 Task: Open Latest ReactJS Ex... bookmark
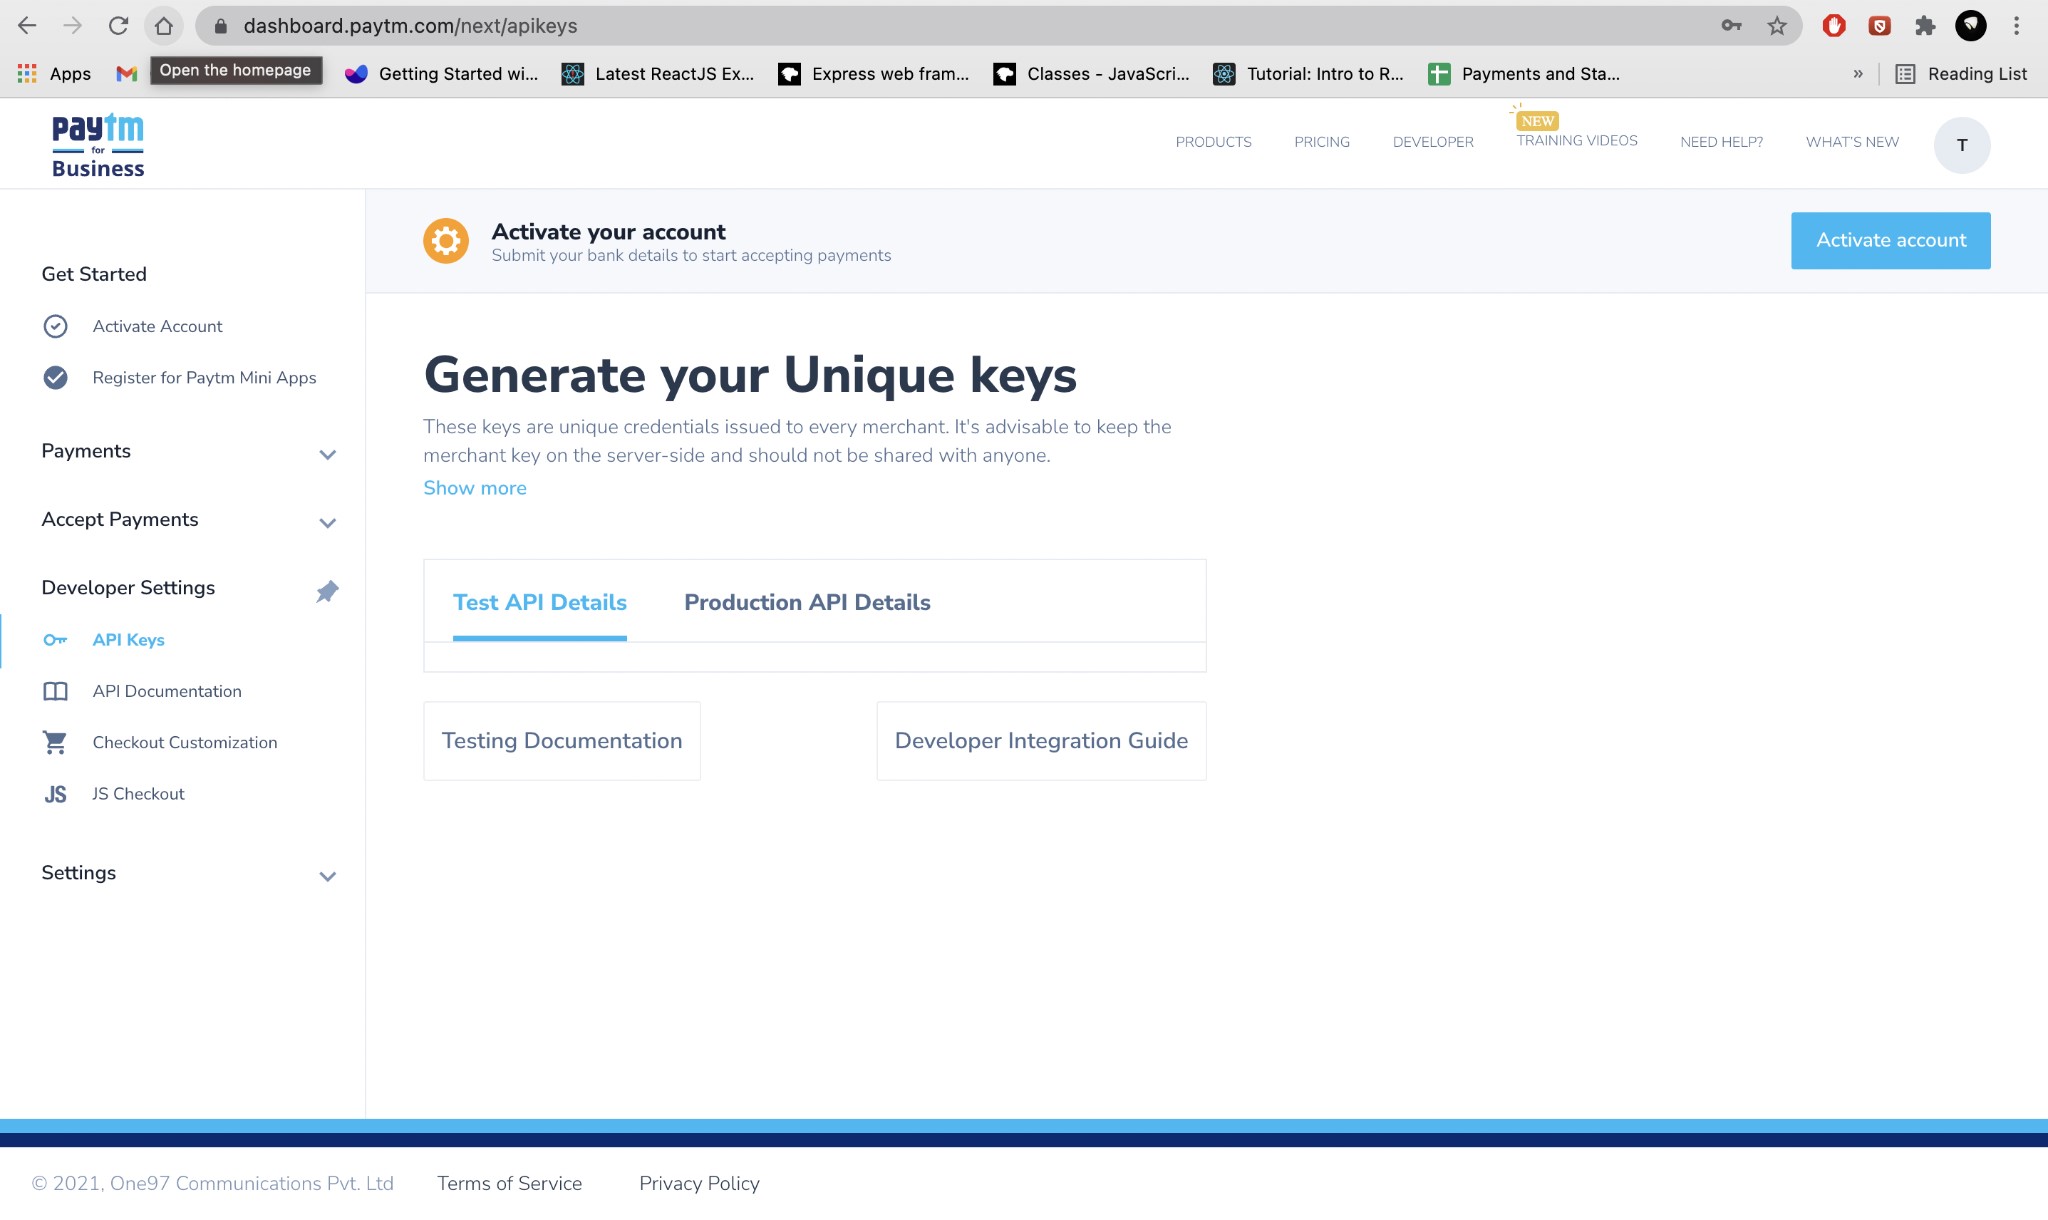[658, 74]
